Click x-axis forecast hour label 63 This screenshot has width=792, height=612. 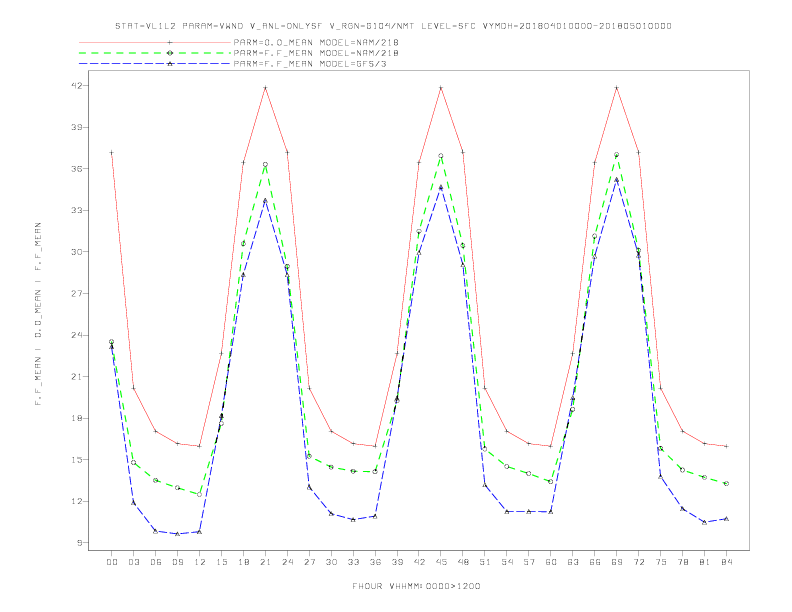(573, 562)
